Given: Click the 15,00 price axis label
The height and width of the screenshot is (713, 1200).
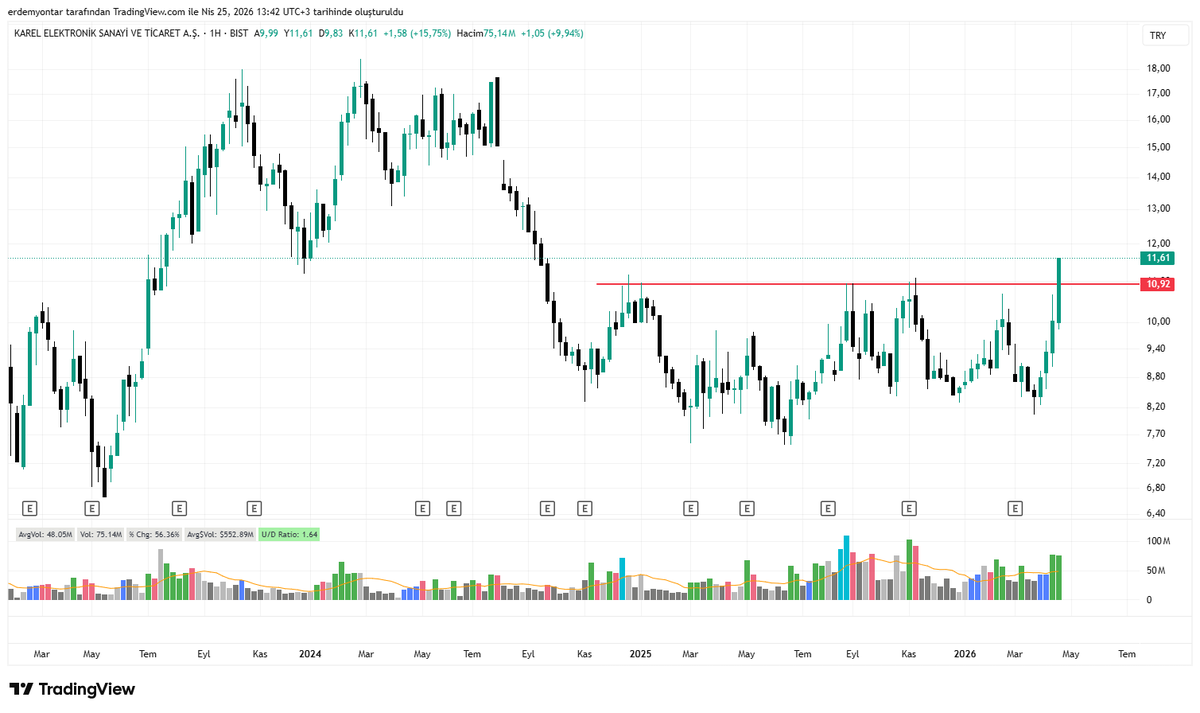Looking at the screenshot, I should click(x=1159, y=147).
